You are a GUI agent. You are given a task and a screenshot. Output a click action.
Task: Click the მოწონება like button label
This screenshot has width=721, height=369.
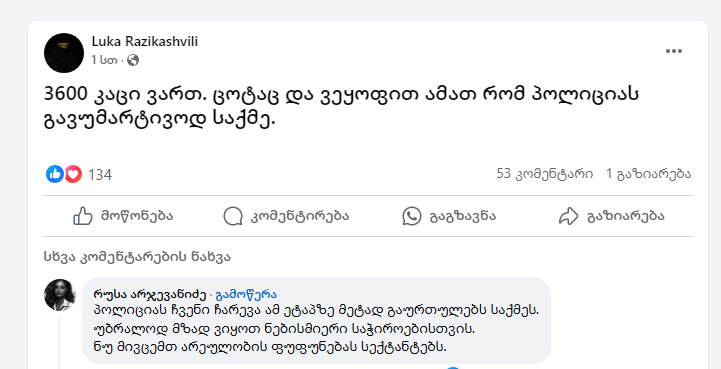(x=137, y=216)
